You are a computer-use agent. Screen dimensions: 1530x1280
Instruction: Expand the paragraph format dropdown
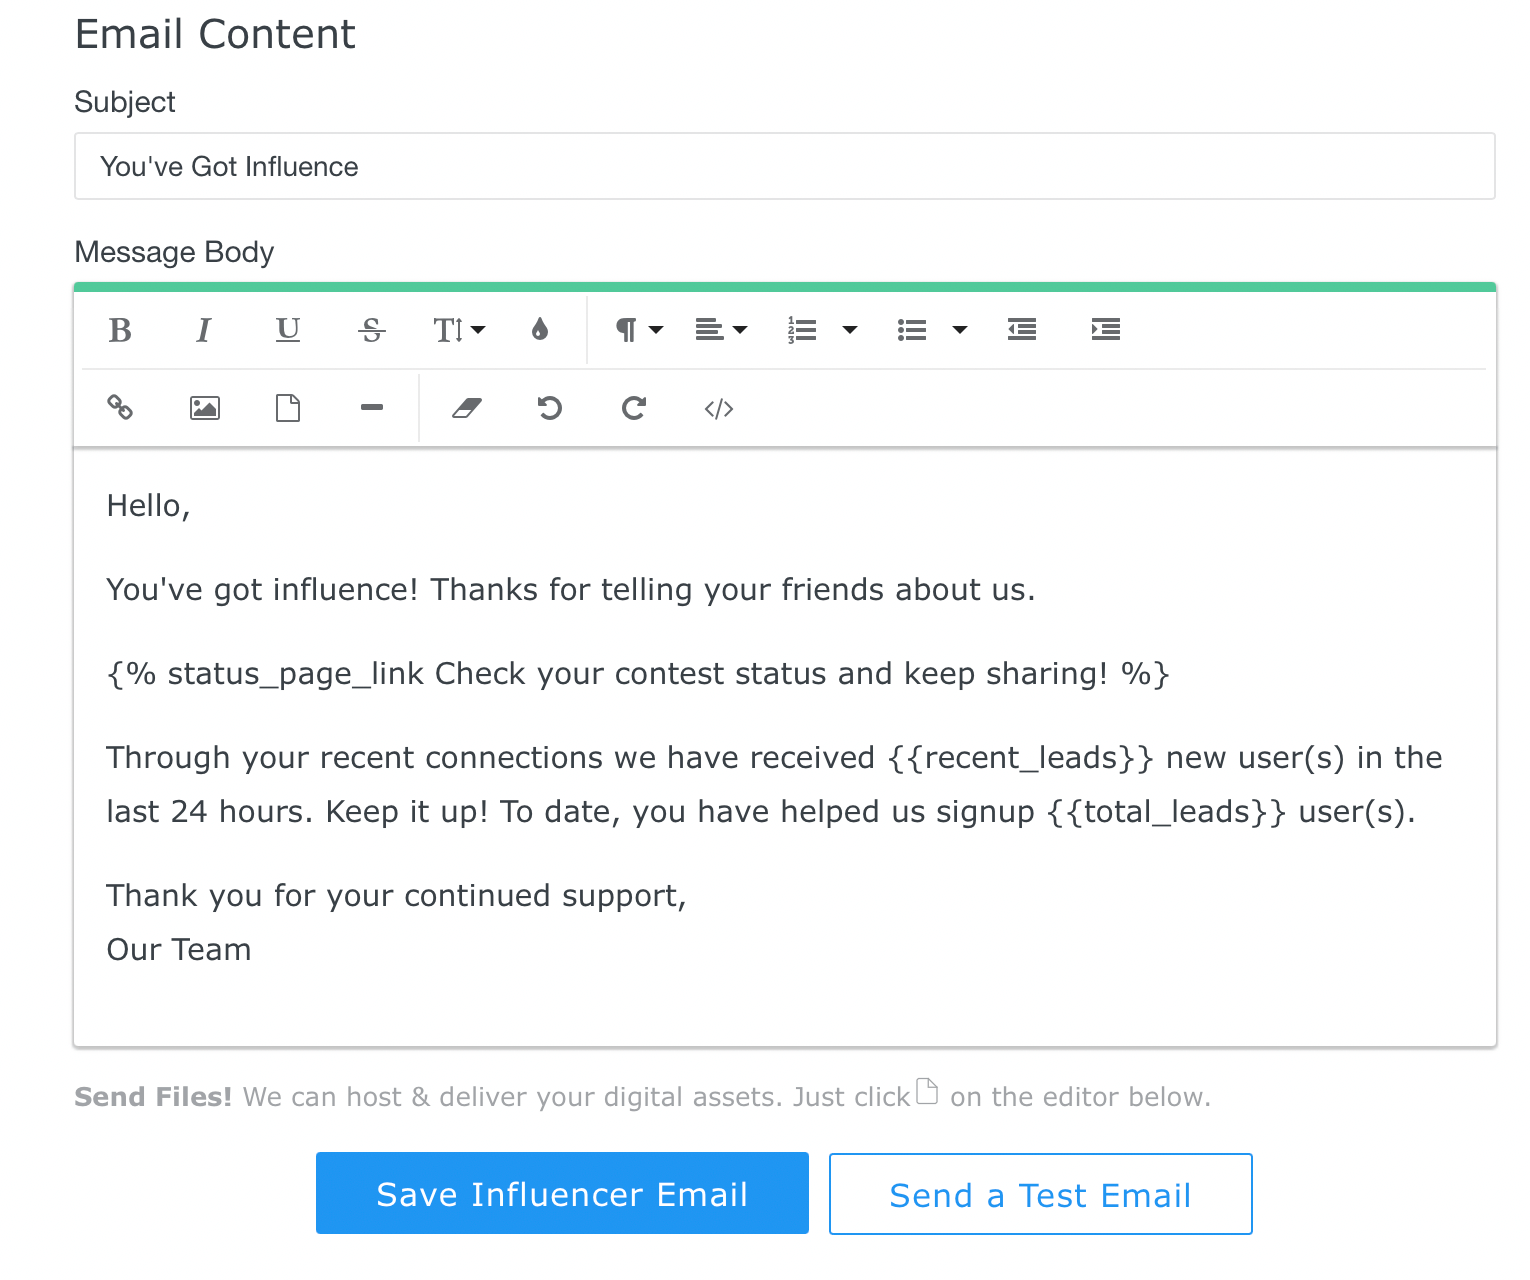pos(639,330)
